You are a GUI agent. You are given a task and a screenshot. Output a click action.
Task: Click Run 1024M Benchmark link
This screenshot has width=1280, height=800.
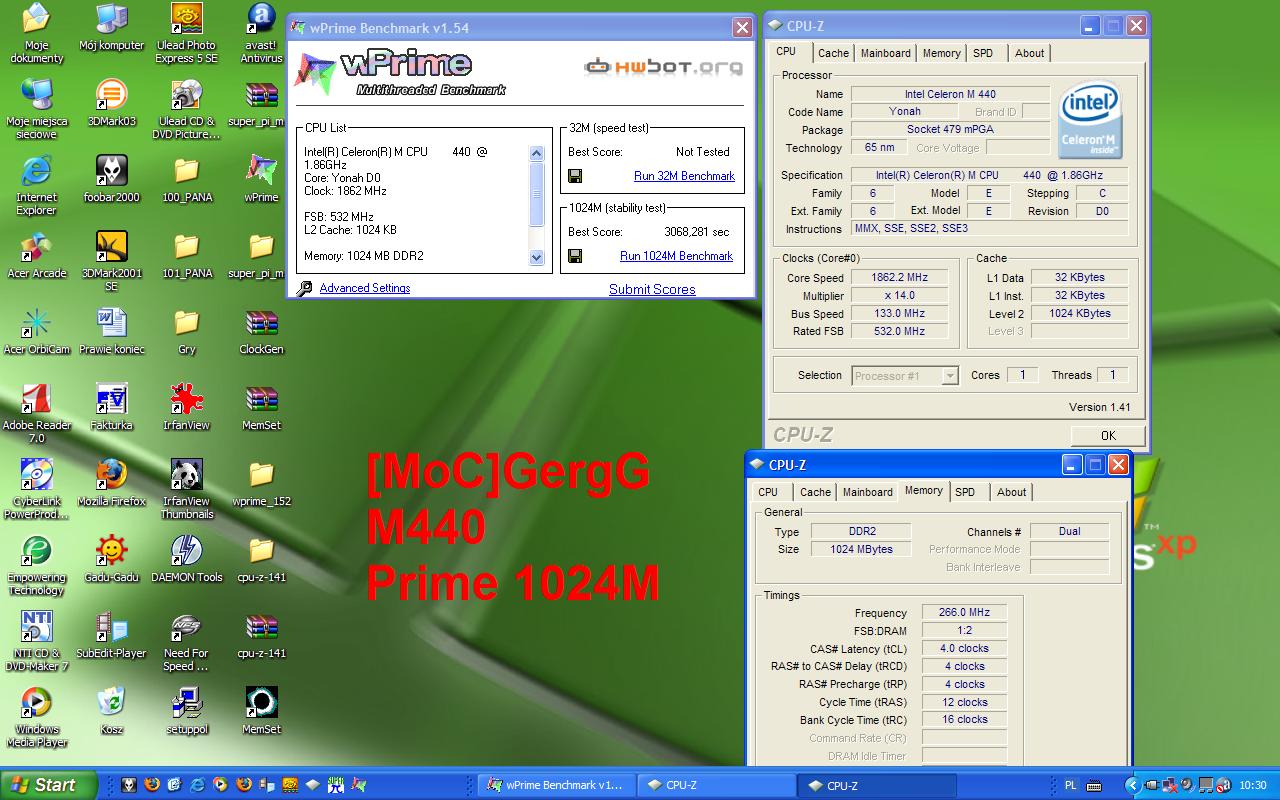click(x=676, y=256)
